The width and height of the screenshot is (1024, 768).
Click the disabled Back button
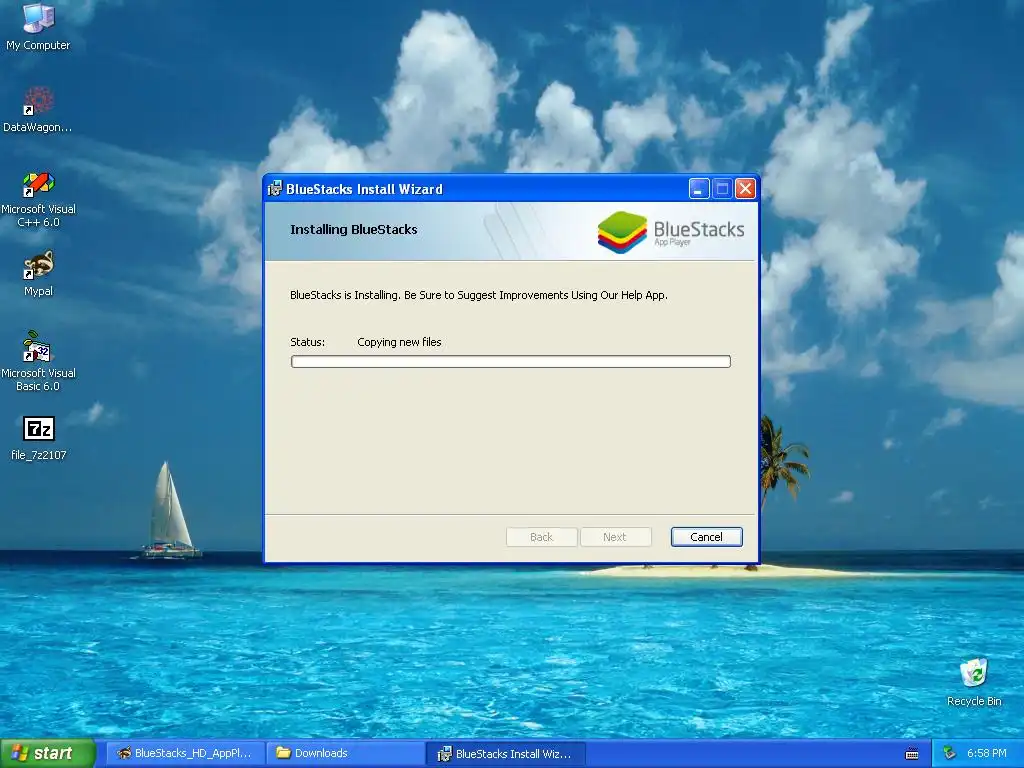(x=541, y=537)
